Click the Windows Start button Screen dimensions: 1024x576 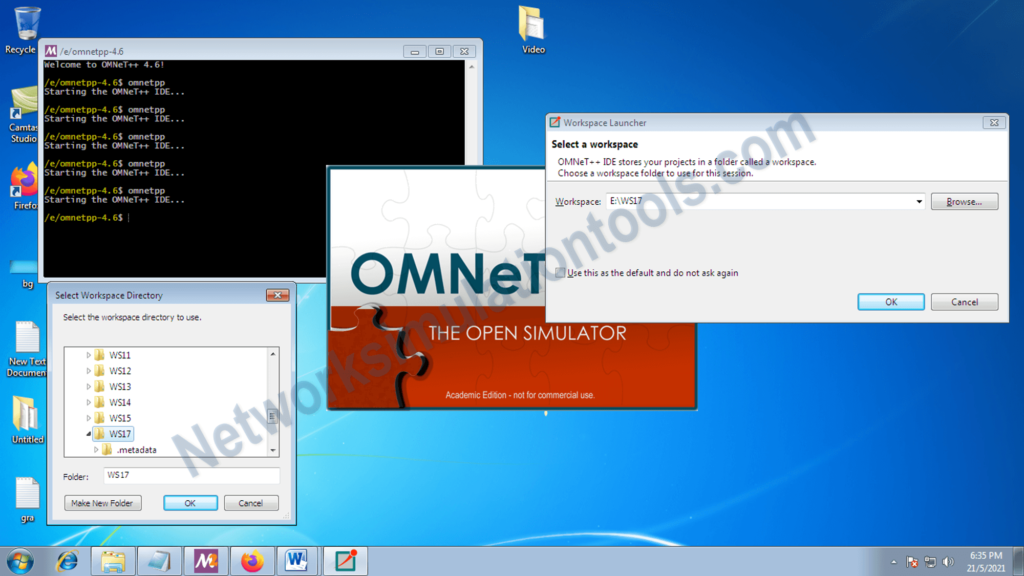tap(18, 561)
